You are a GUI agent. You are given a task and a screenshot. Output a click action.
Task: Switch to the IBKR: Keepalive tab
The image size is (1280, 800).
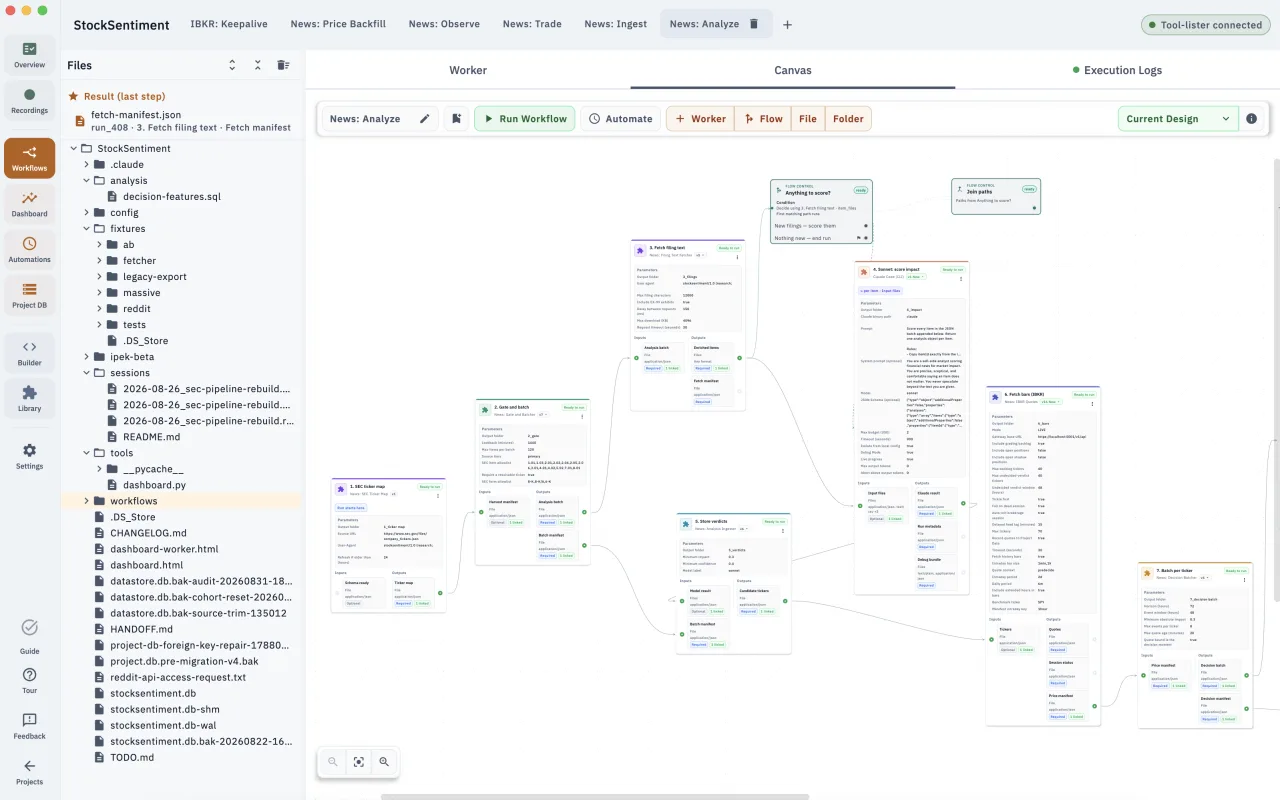229,24
